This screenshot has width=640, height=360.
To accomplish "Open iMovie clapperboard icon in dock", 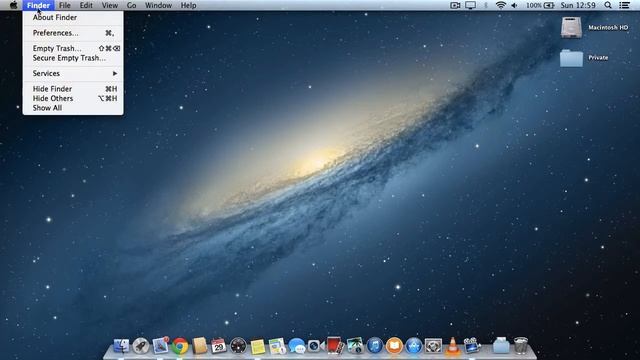I will (x=472, y=345).
